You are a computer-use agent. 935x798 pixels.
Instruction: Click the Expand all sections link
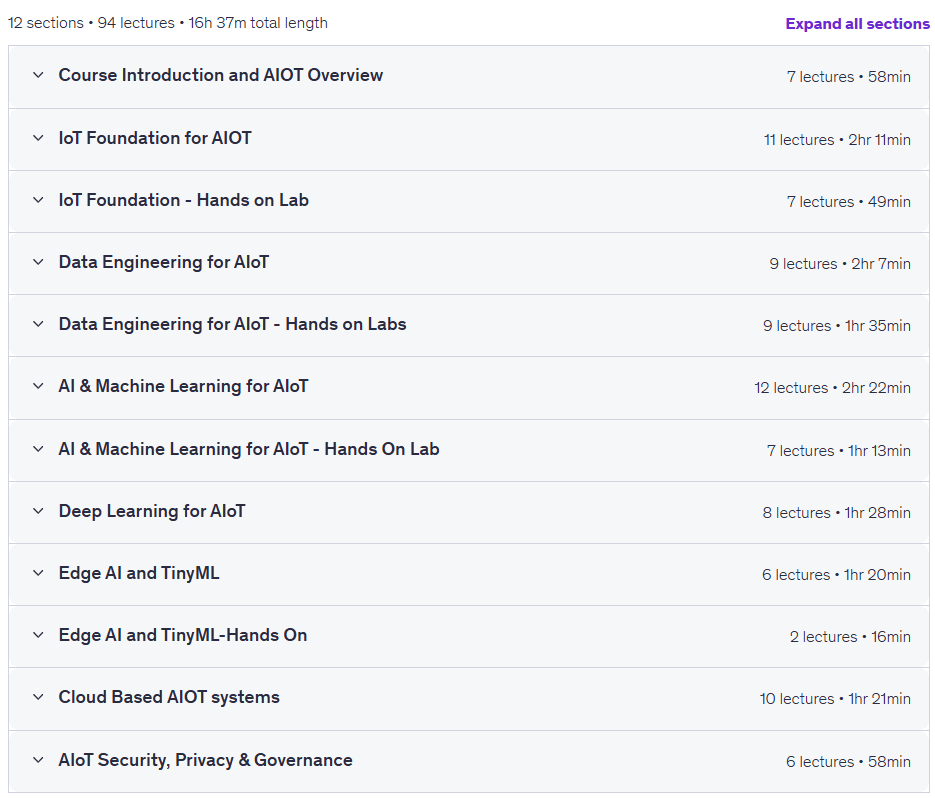[857, 24]
